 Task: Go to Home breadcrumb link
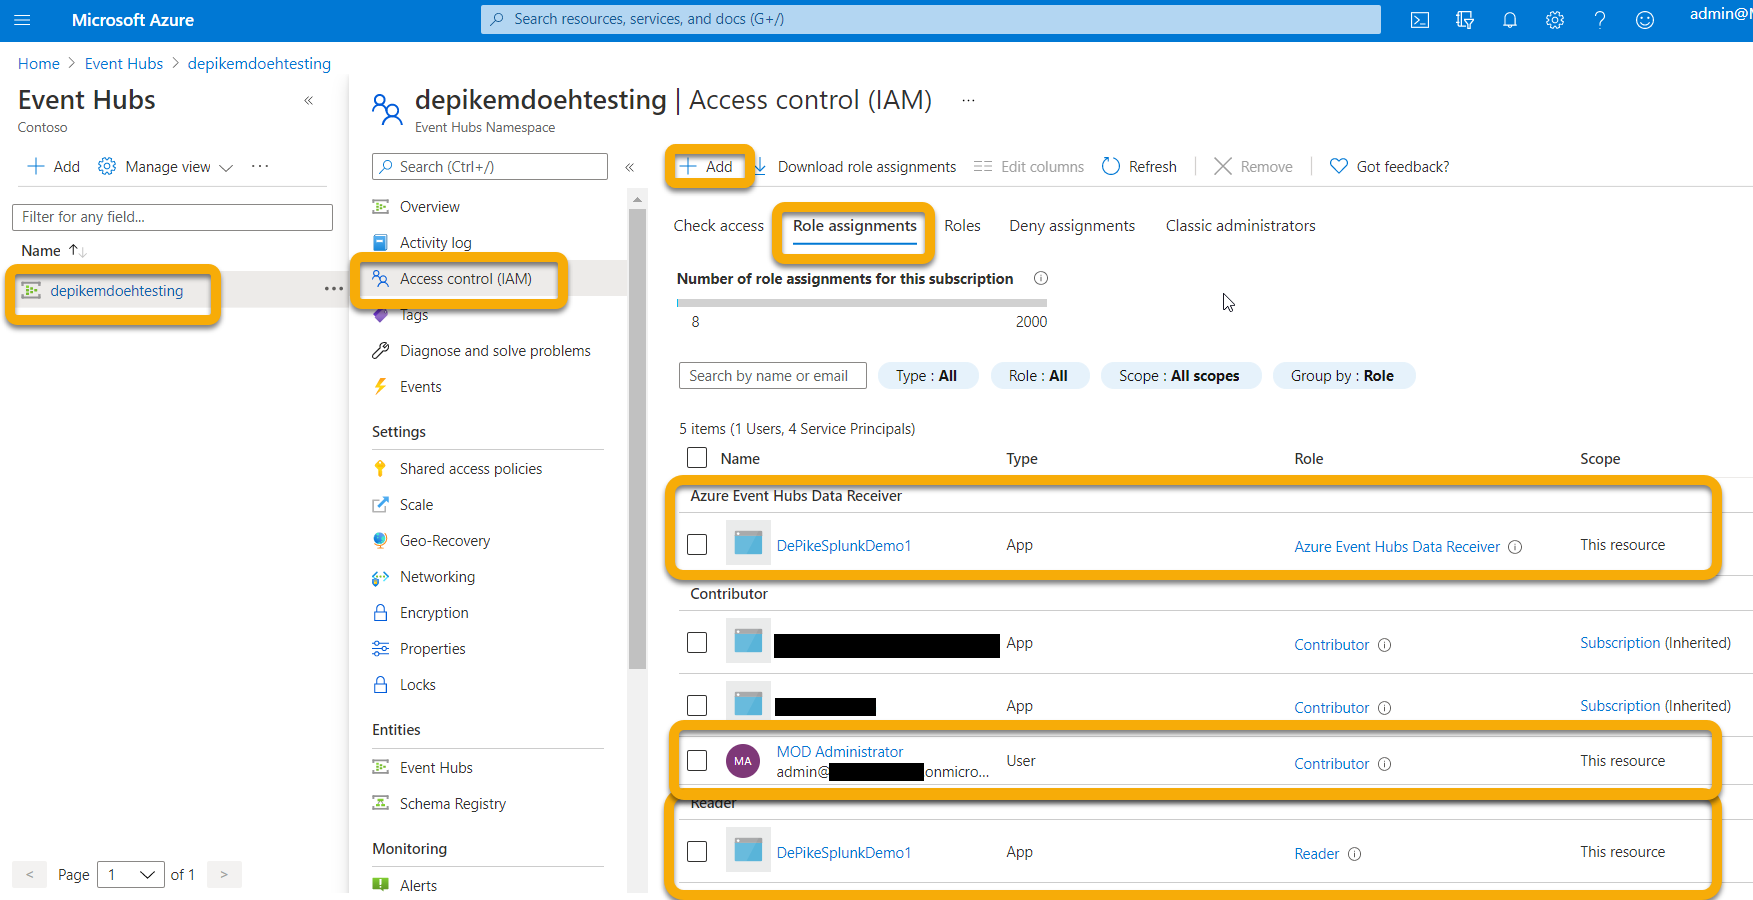click(39, 64)
